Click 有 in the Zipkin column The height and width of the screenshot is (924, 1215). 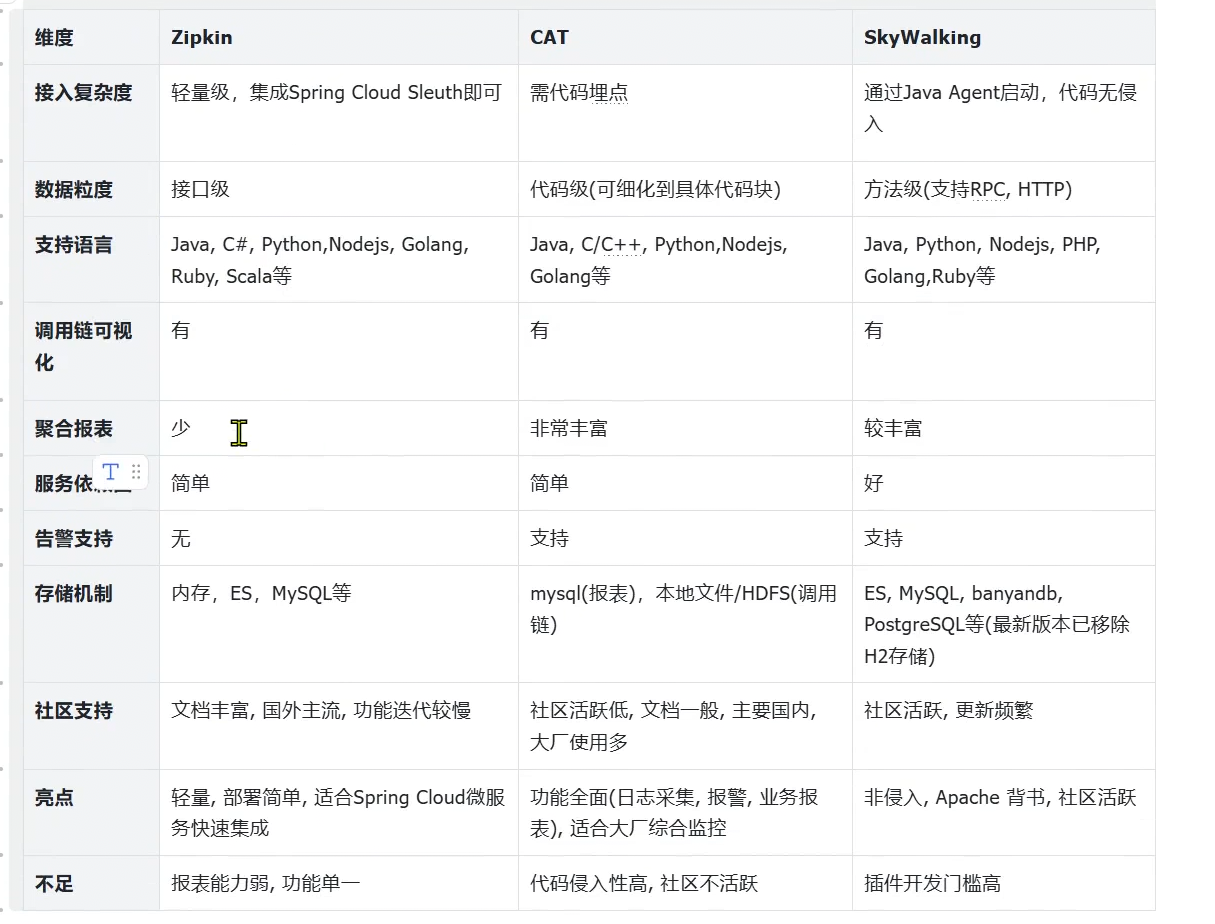(339, 351)
